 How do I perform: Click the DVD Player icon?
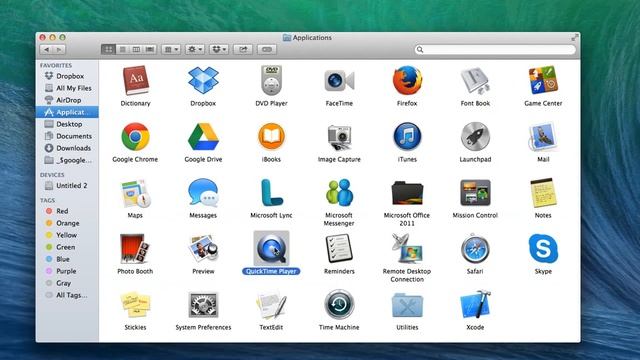point(271,80)
